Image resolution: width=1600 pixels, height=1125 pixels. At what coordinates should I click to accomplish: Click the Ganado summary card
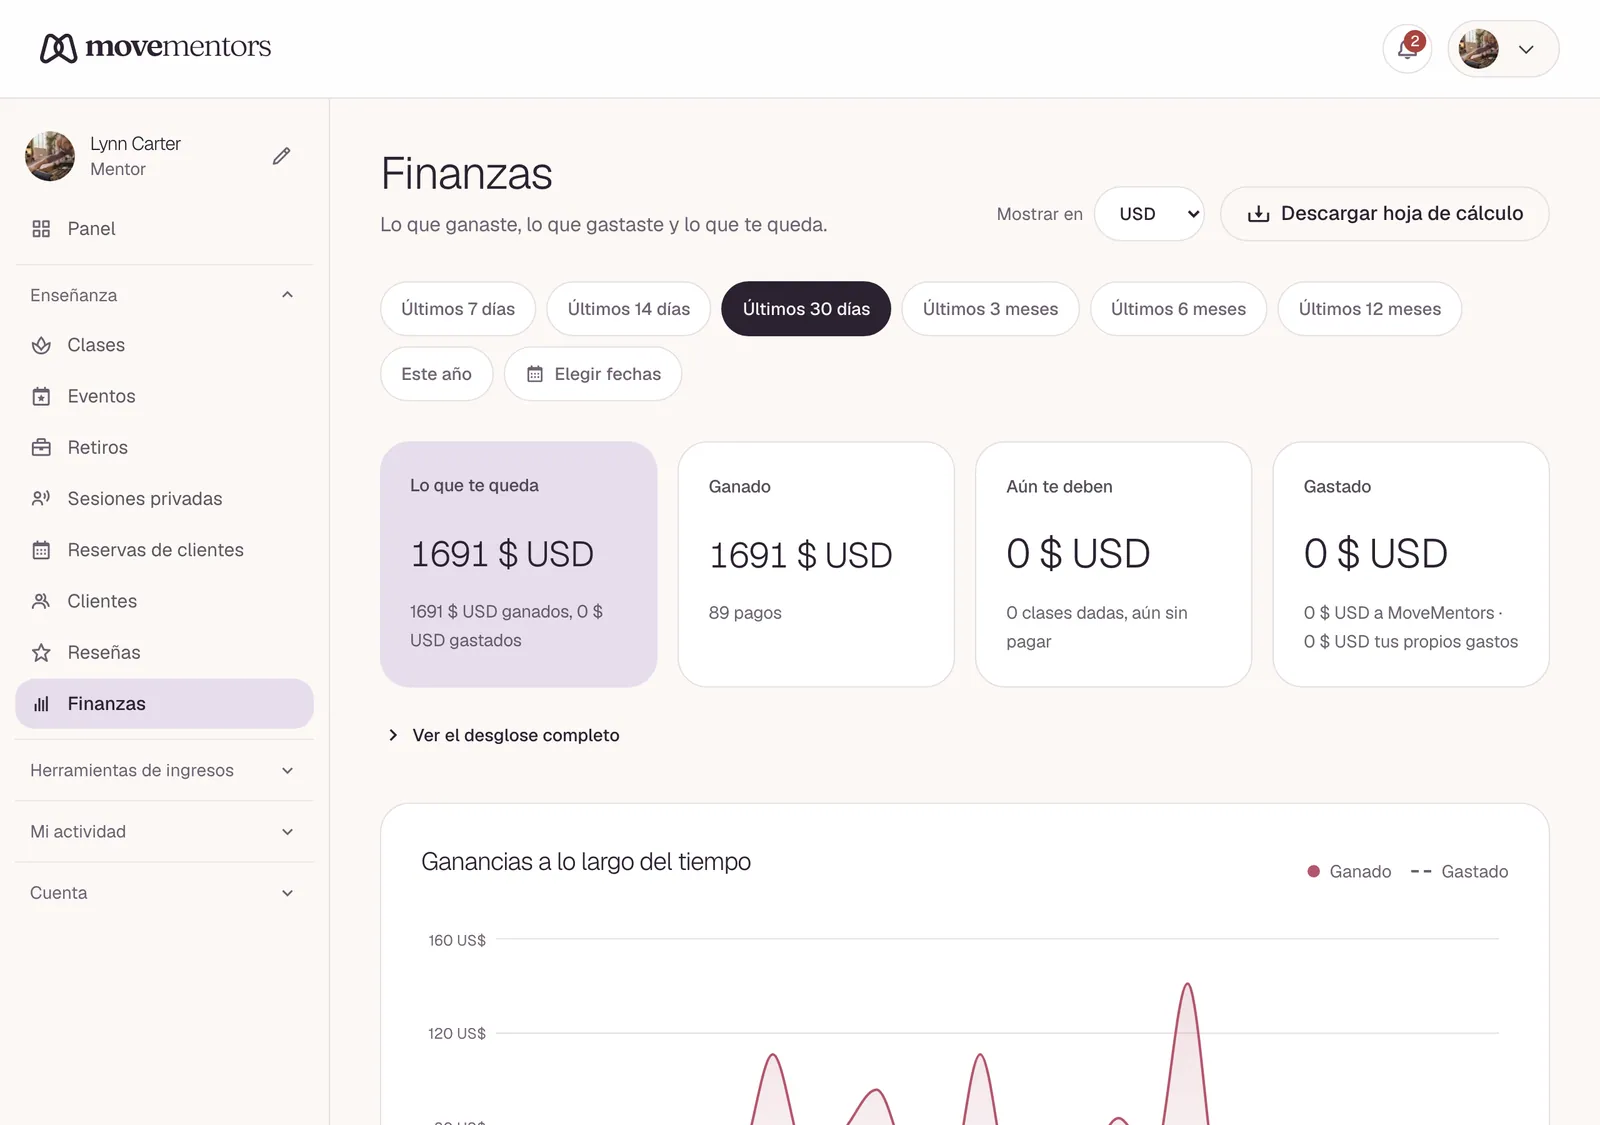pyautogui.click(x=816, y=564)
